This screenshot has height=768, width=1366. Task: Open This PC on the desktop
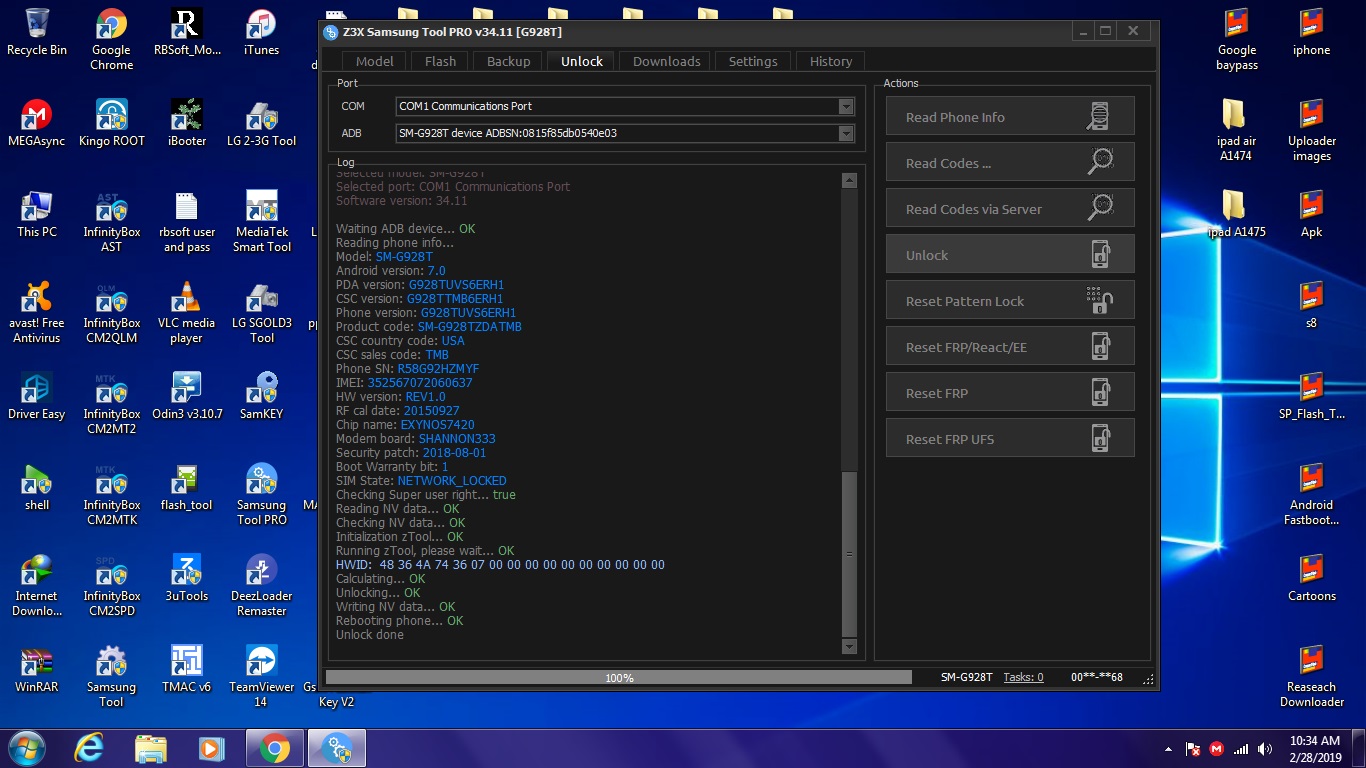[37, 214]
